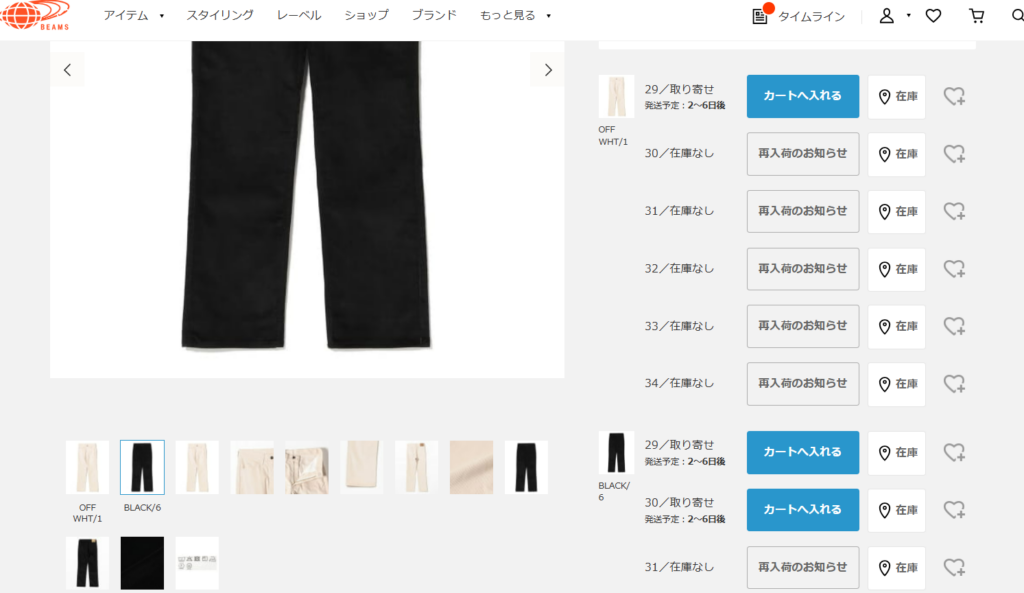Viewport: 1024px width, 593px height.
Task: Open favorites heart icon in header
Action: coord(933,16)
